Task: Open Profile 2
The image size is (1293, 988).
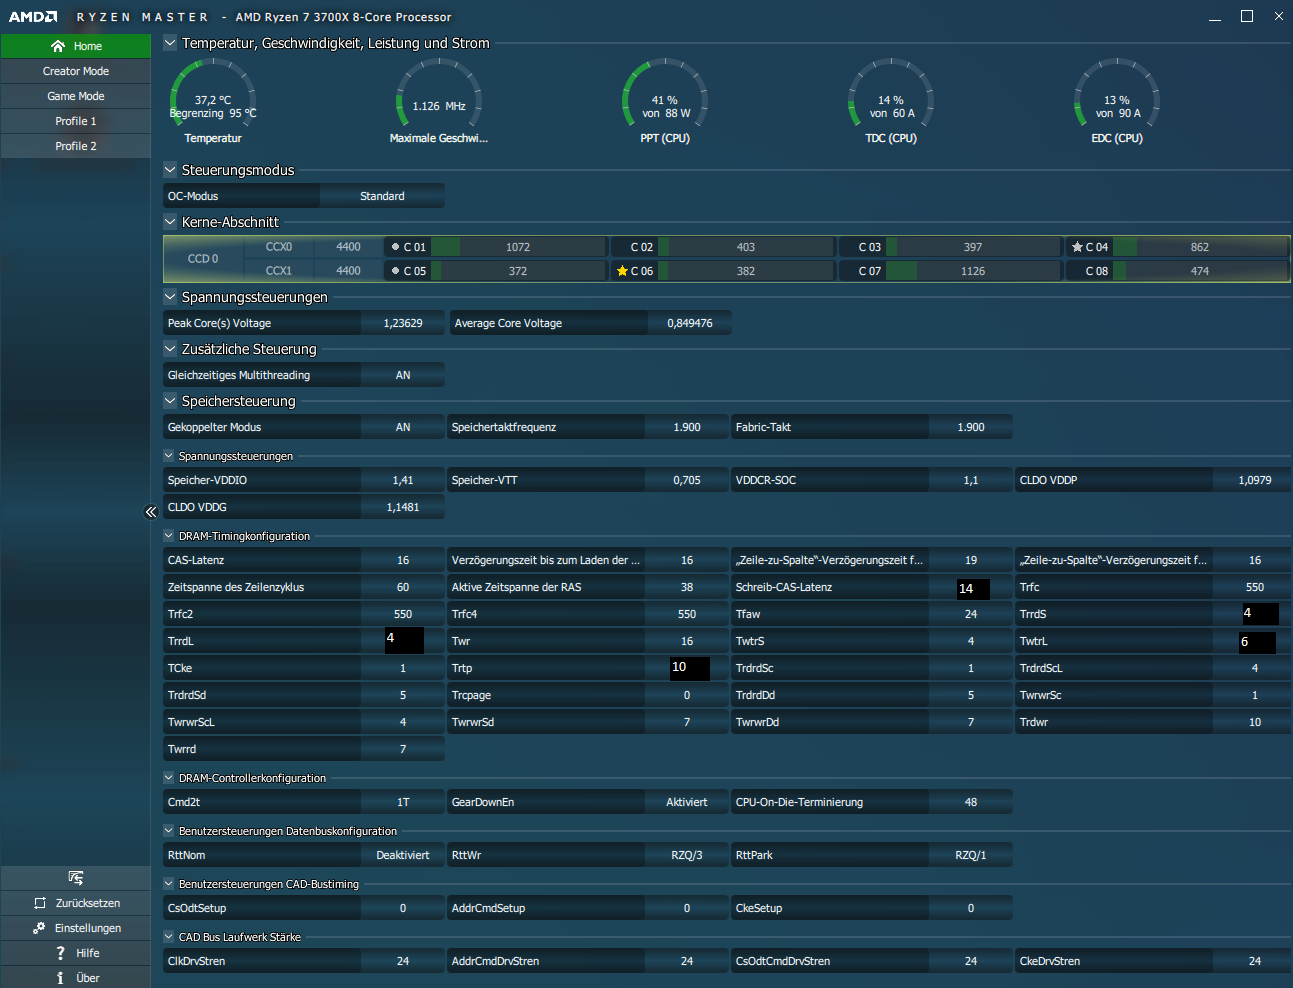Action: (x=76, y=146)
